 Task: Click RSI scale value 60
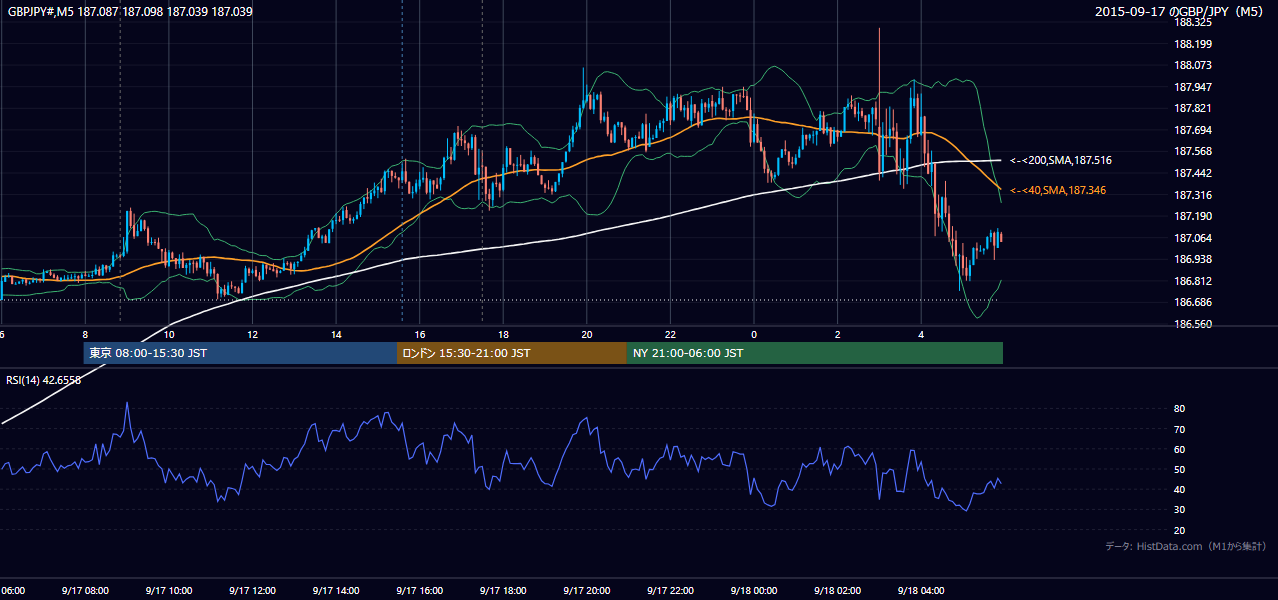(x=1180, y=449)
